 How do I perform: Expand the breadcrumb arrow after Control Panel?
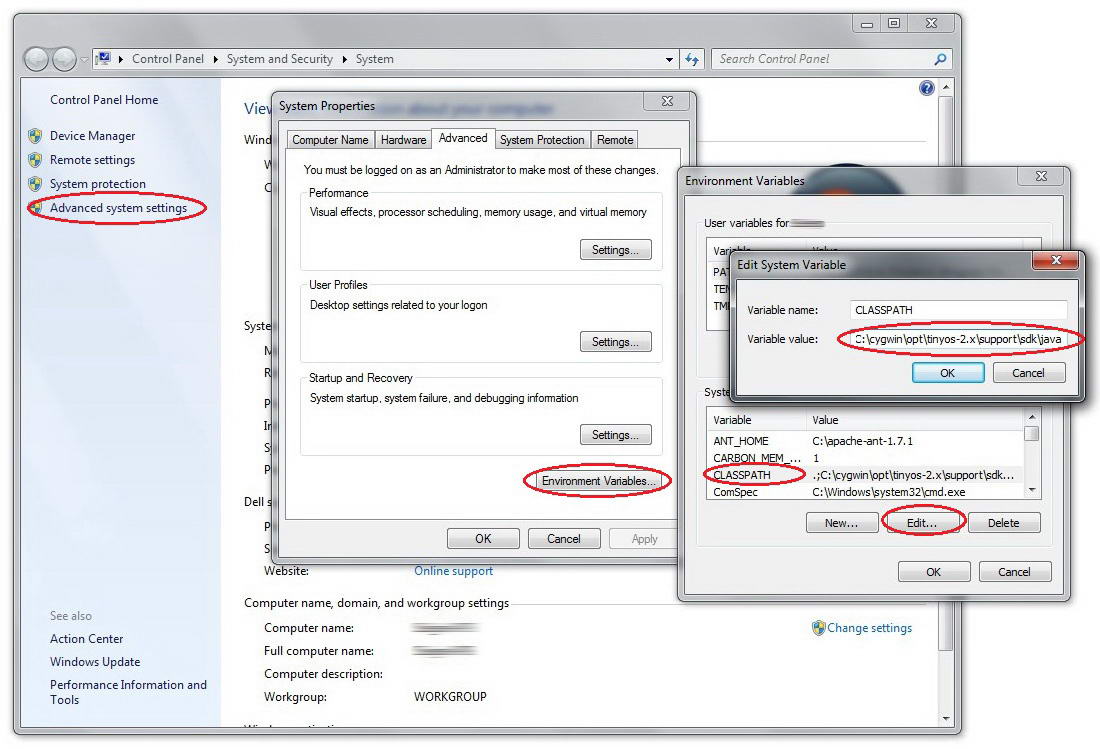[215, 60]
